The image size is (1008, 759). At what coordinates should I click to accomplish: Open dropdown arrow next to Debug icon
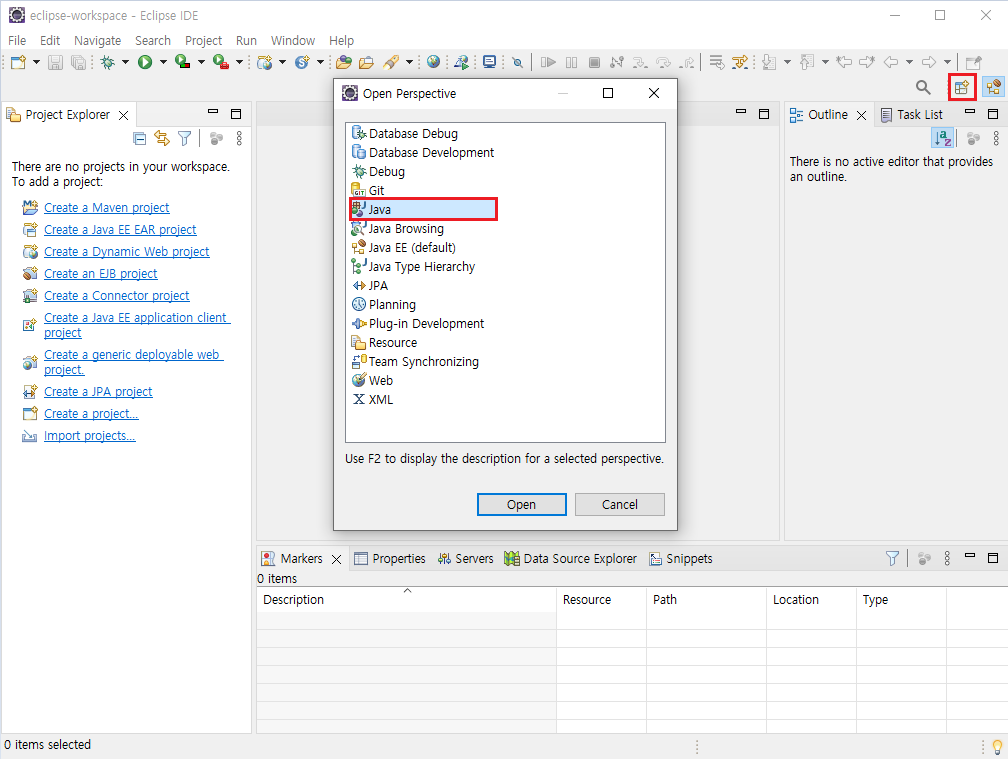click(125, 62)
